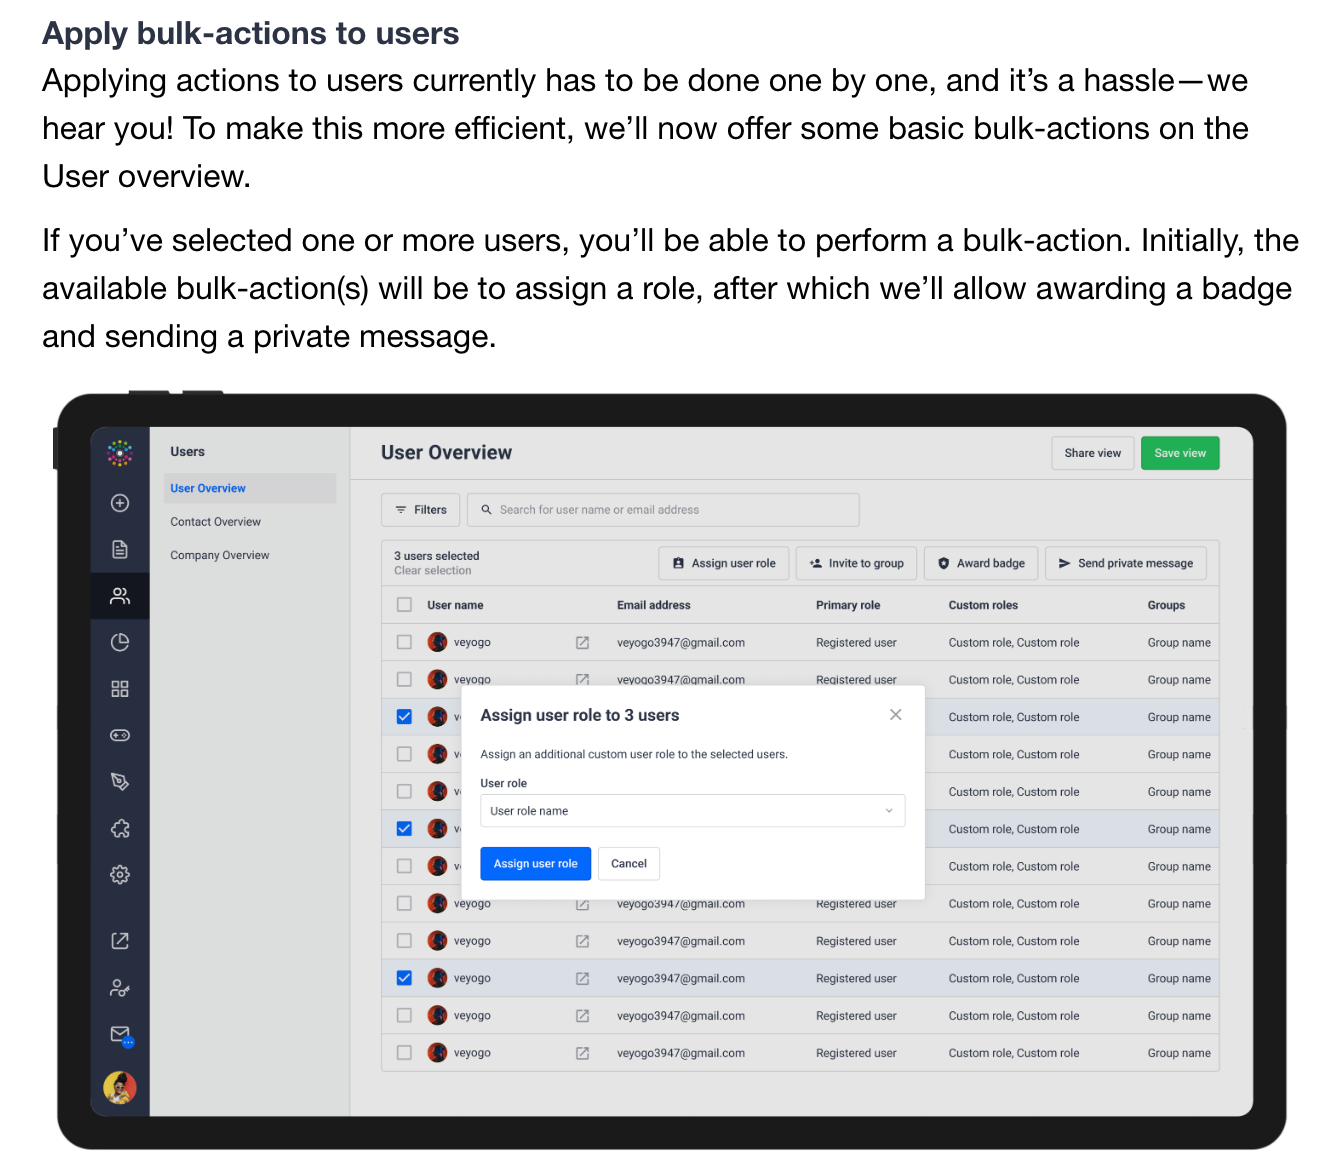Check the first veyogo row checkbox
The image size is (1324, 1154).
pyautogui.click(x=404, y=642)
